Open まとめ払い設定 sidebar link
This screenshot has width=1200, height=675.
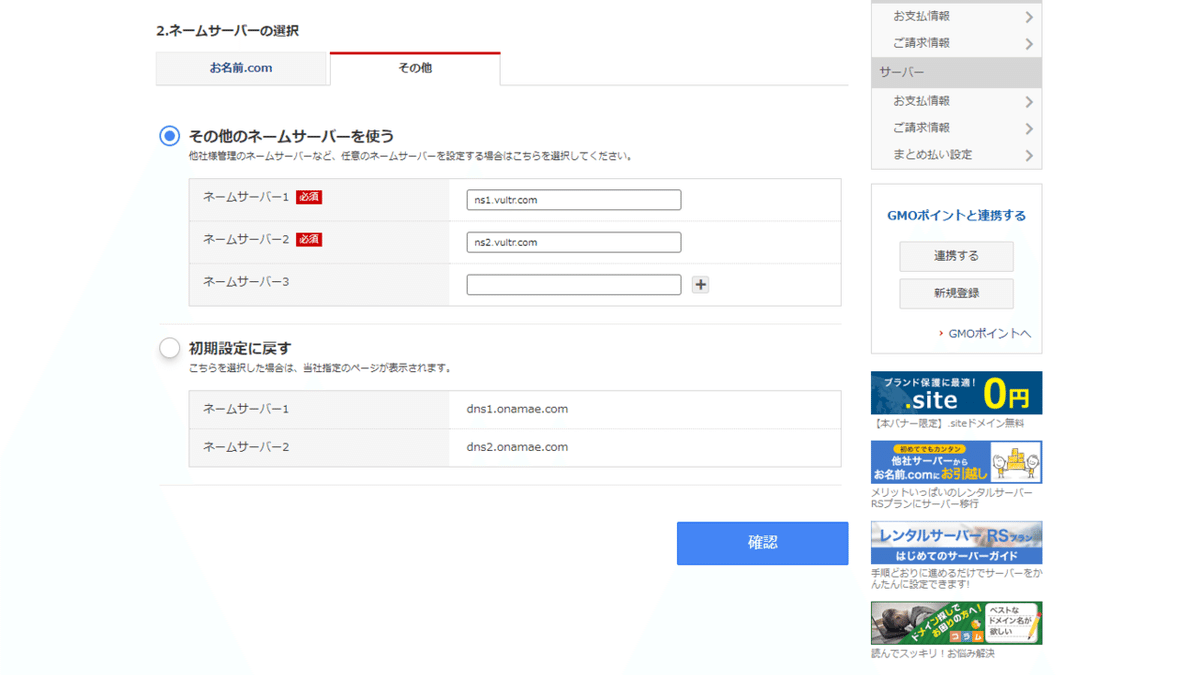point(932,155)
